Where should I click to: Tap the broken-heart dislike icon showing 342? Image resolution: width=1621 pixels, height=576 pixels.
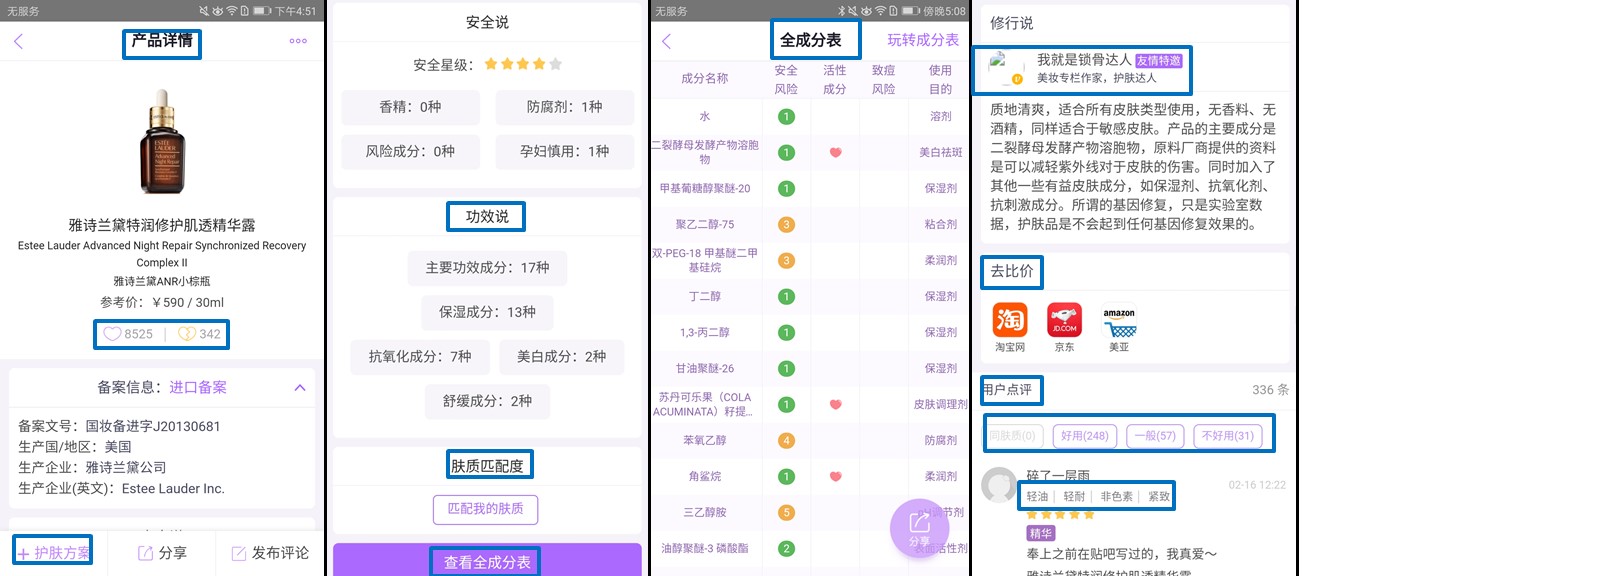[186, 334]
